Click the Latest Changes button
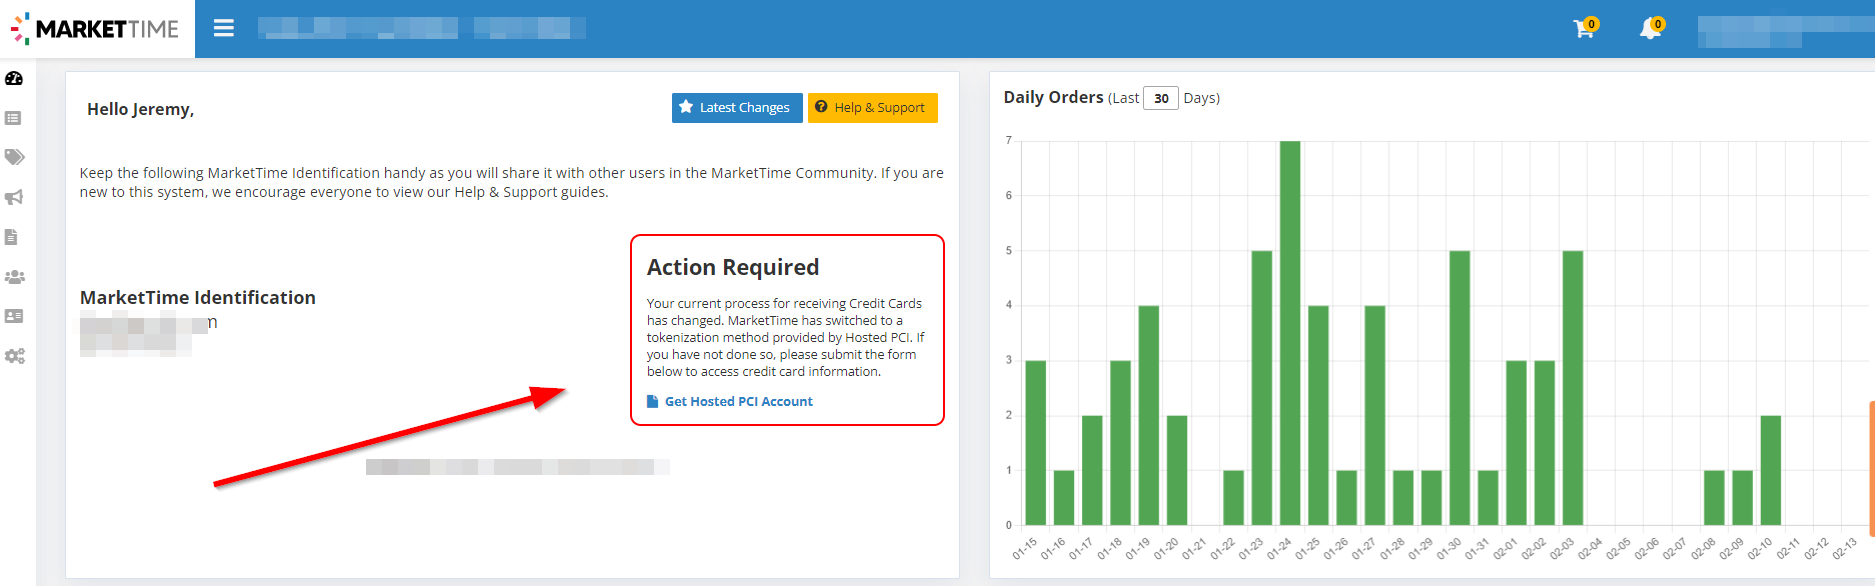The width and height of the screenshot is (1875, 586). [x=737, y=108]
